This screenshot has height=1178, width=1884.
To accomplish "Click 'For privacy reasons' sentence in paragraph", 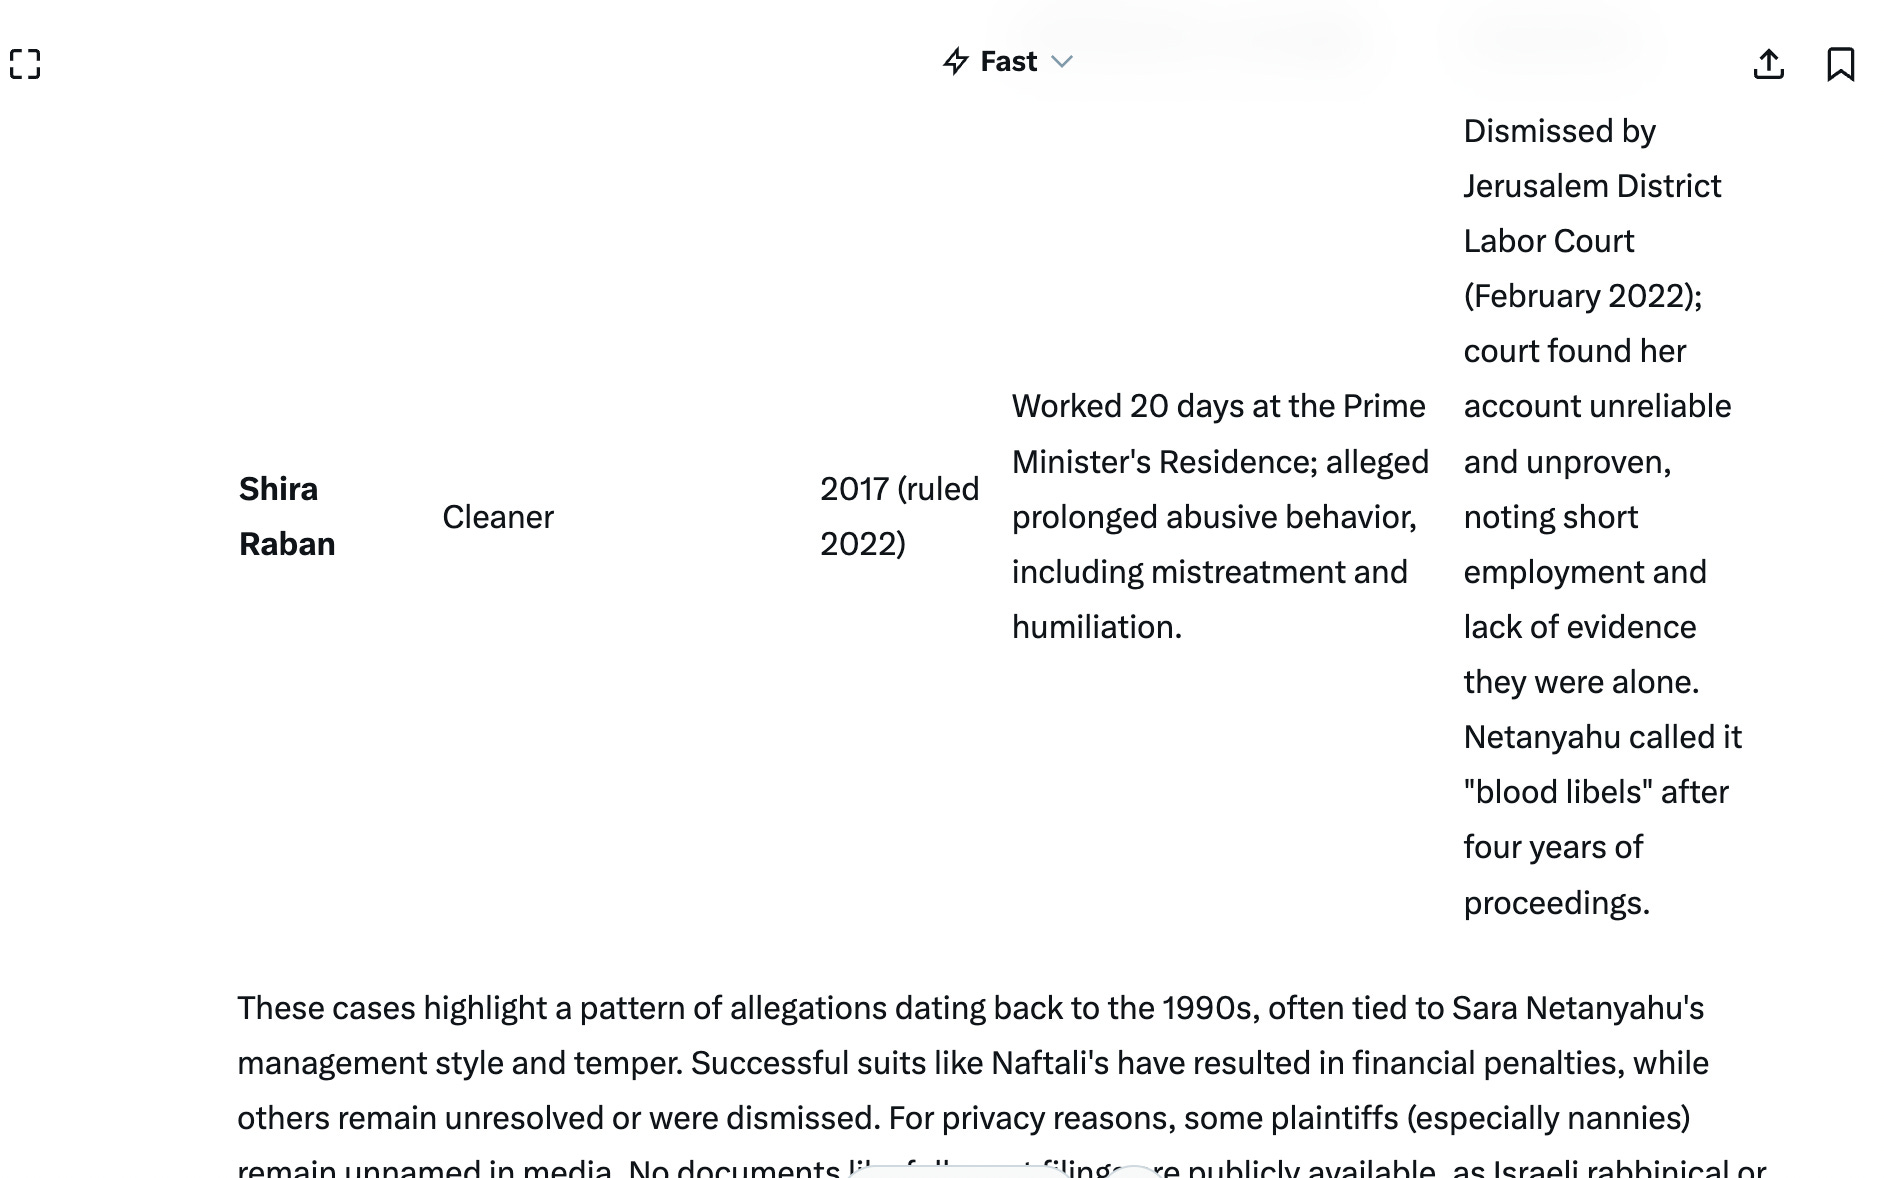I will (1289, 1117).
